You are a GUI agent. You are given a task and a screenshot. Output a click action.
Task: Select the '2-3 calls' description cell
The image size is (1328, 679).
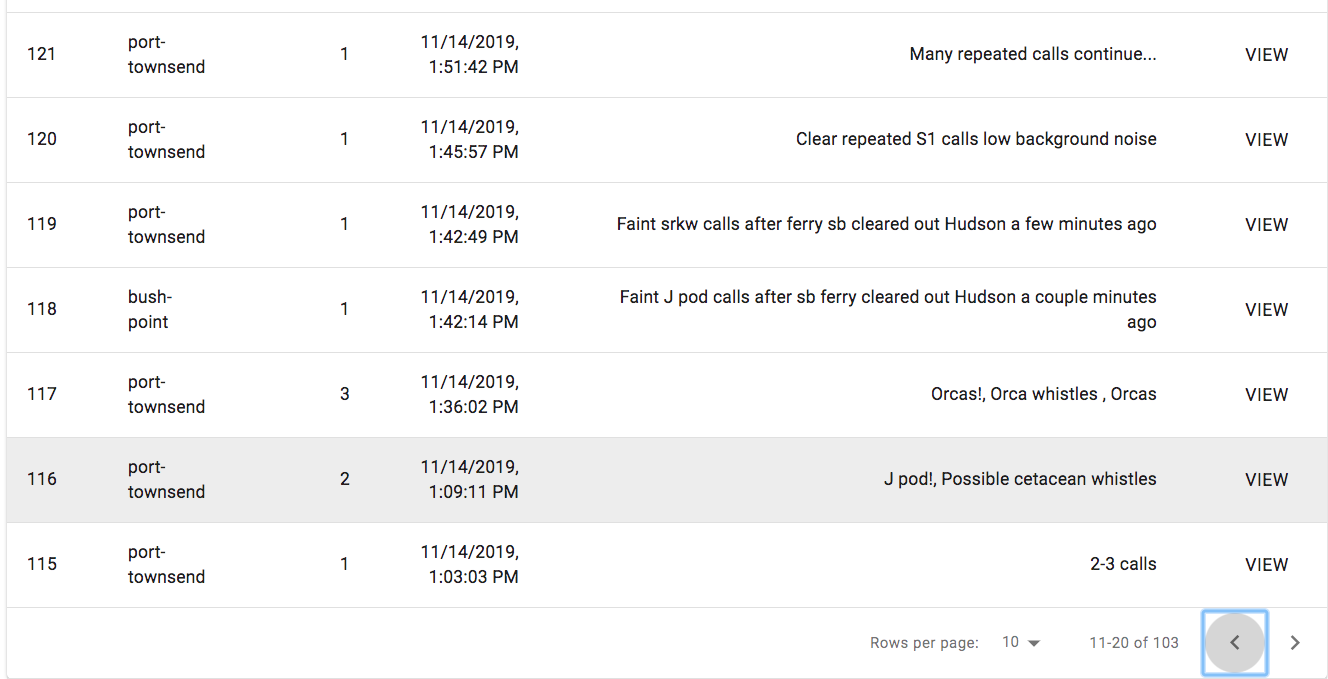click(x=1123, y=564)
